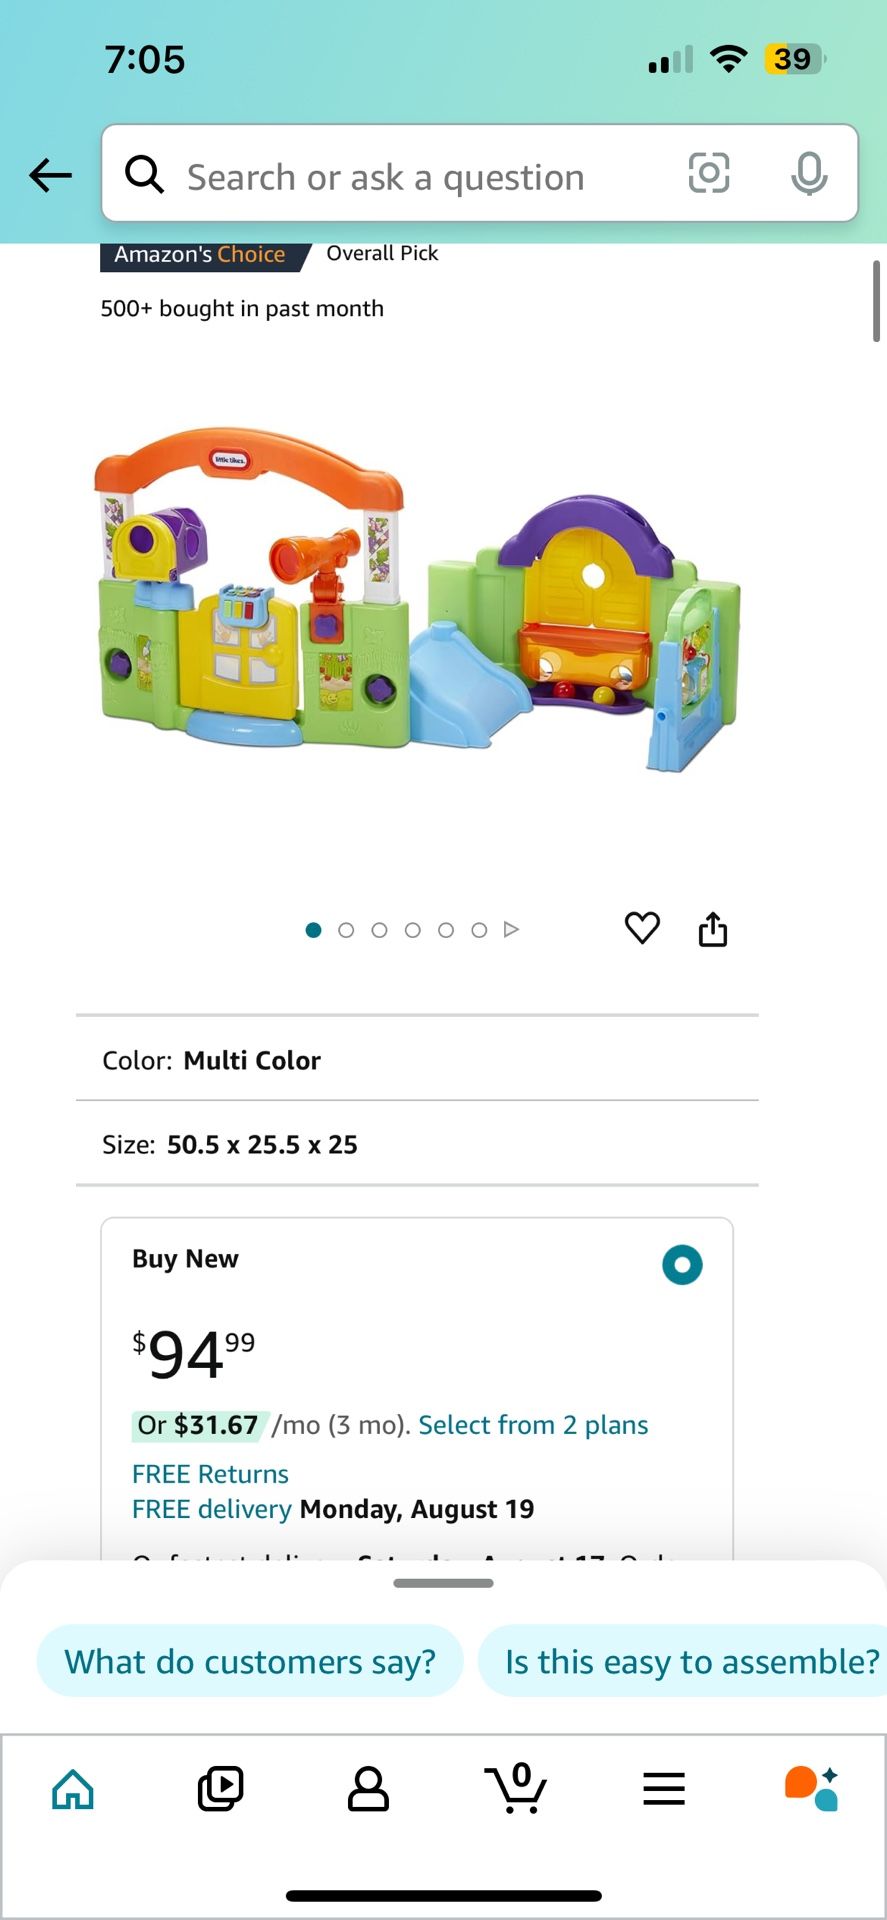The width and height of the screenshot is (887, 1920).
Task: Click the Select from 2 plans link
Action: 533,1425
